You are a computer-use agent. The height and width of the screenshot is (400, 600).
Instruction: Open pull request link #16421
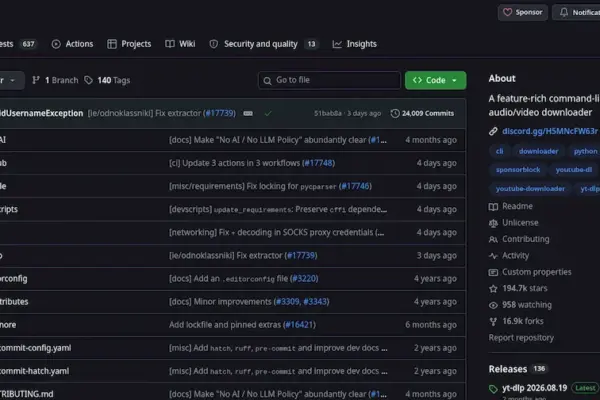[299, 325]
